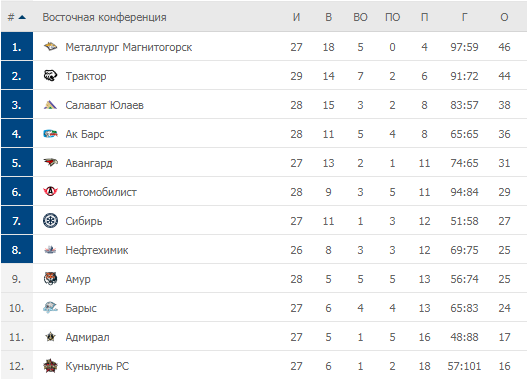Click the highlighted rank 1 cell
The width and height of the screenshot is (527, 379).
17,46
